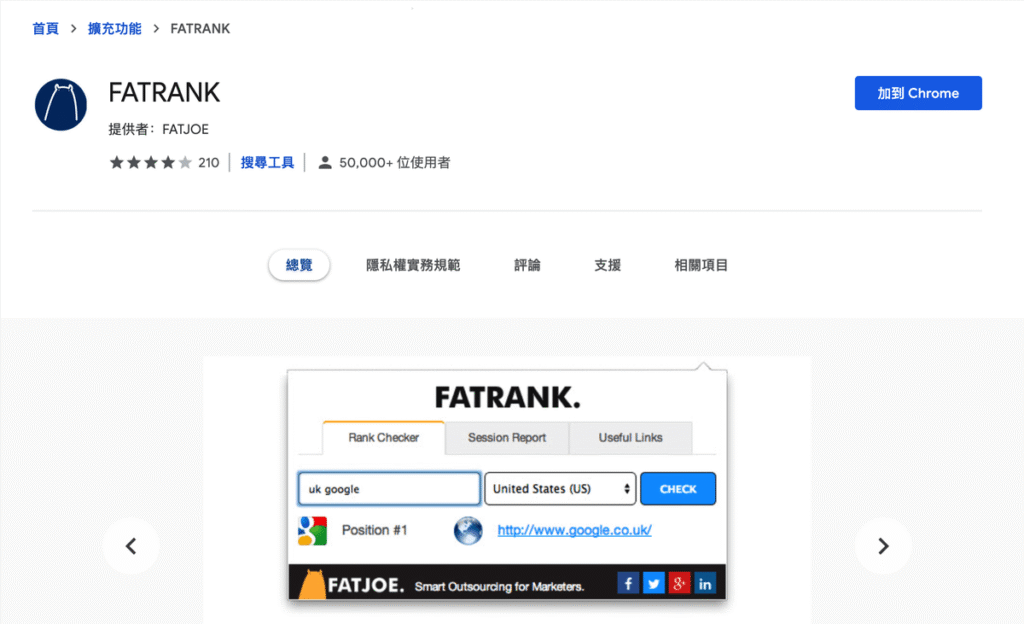The height and width of the screenshot is (624, 1024).
Task: Click the Google+ icon in FATJOE banner
Action: tap(679, 583)
